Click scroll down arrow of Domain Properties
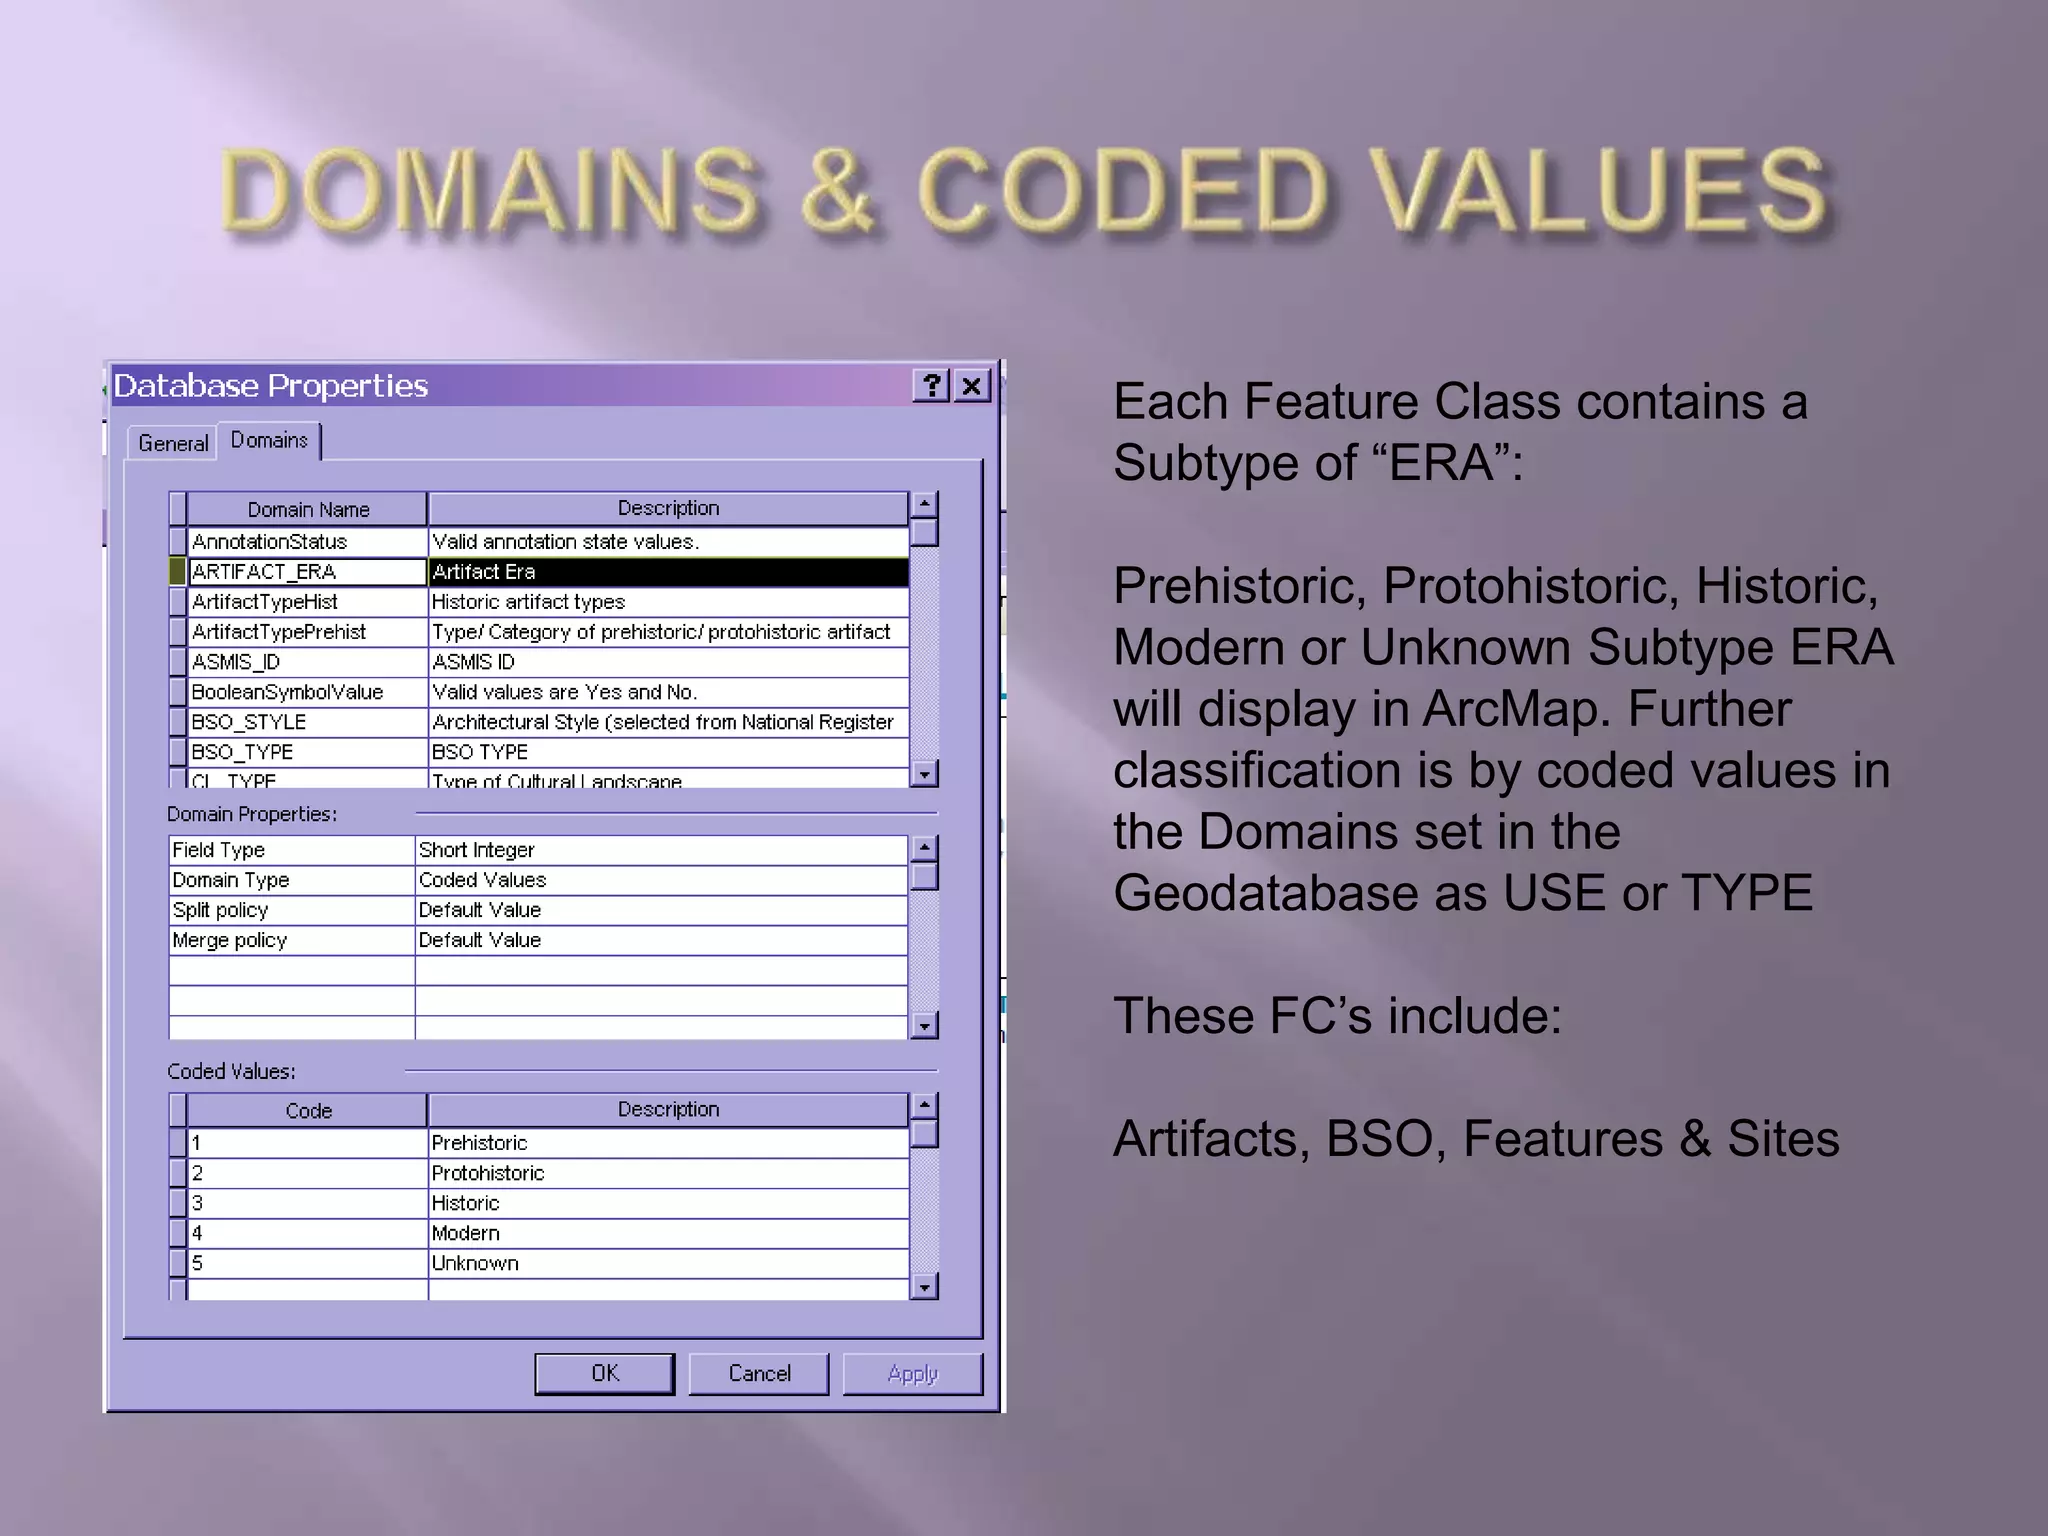Screen dimensions: 2048x1536 pos(924,1026)
